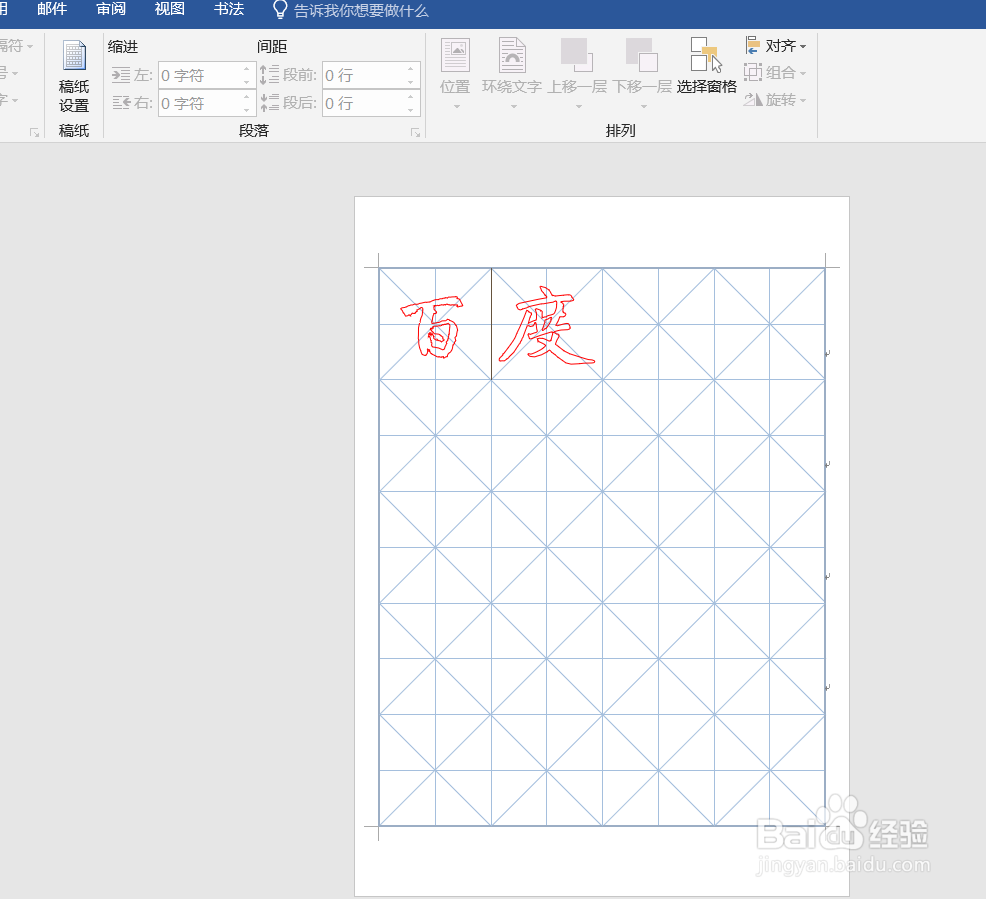
Task: Open the page setup dialog launcher
Action: pos(34,132)
